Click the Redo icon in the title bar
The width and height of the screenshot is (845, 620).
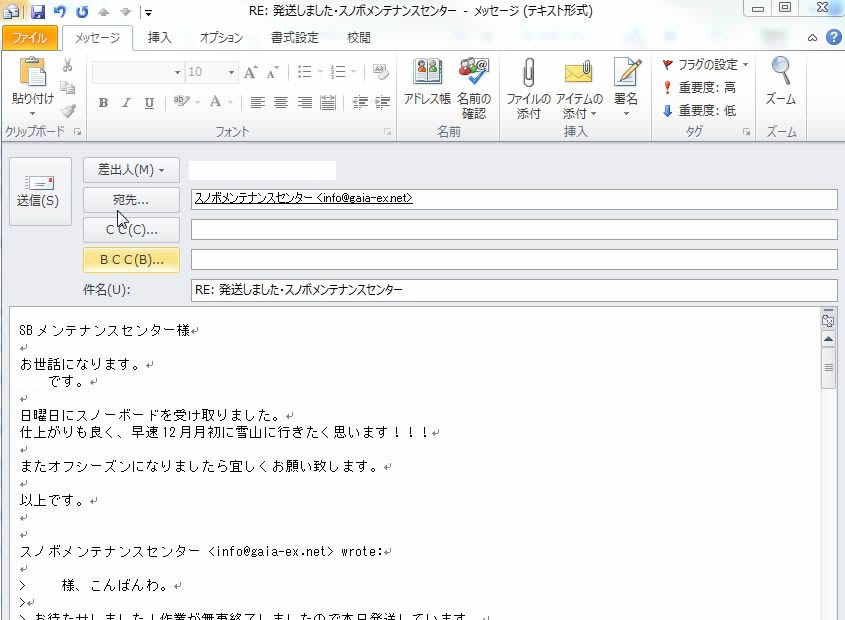click(x=82, y=11)
